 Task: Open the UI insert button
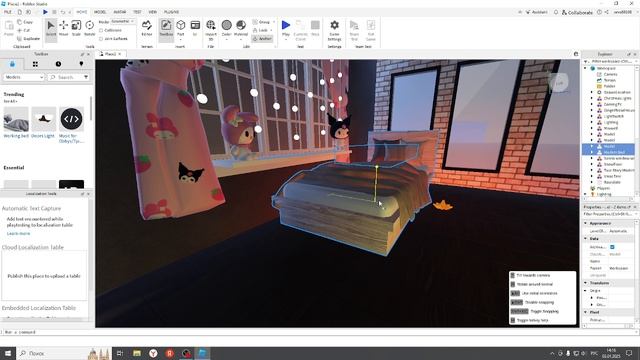pyautogui.click(x=195, y=28)
